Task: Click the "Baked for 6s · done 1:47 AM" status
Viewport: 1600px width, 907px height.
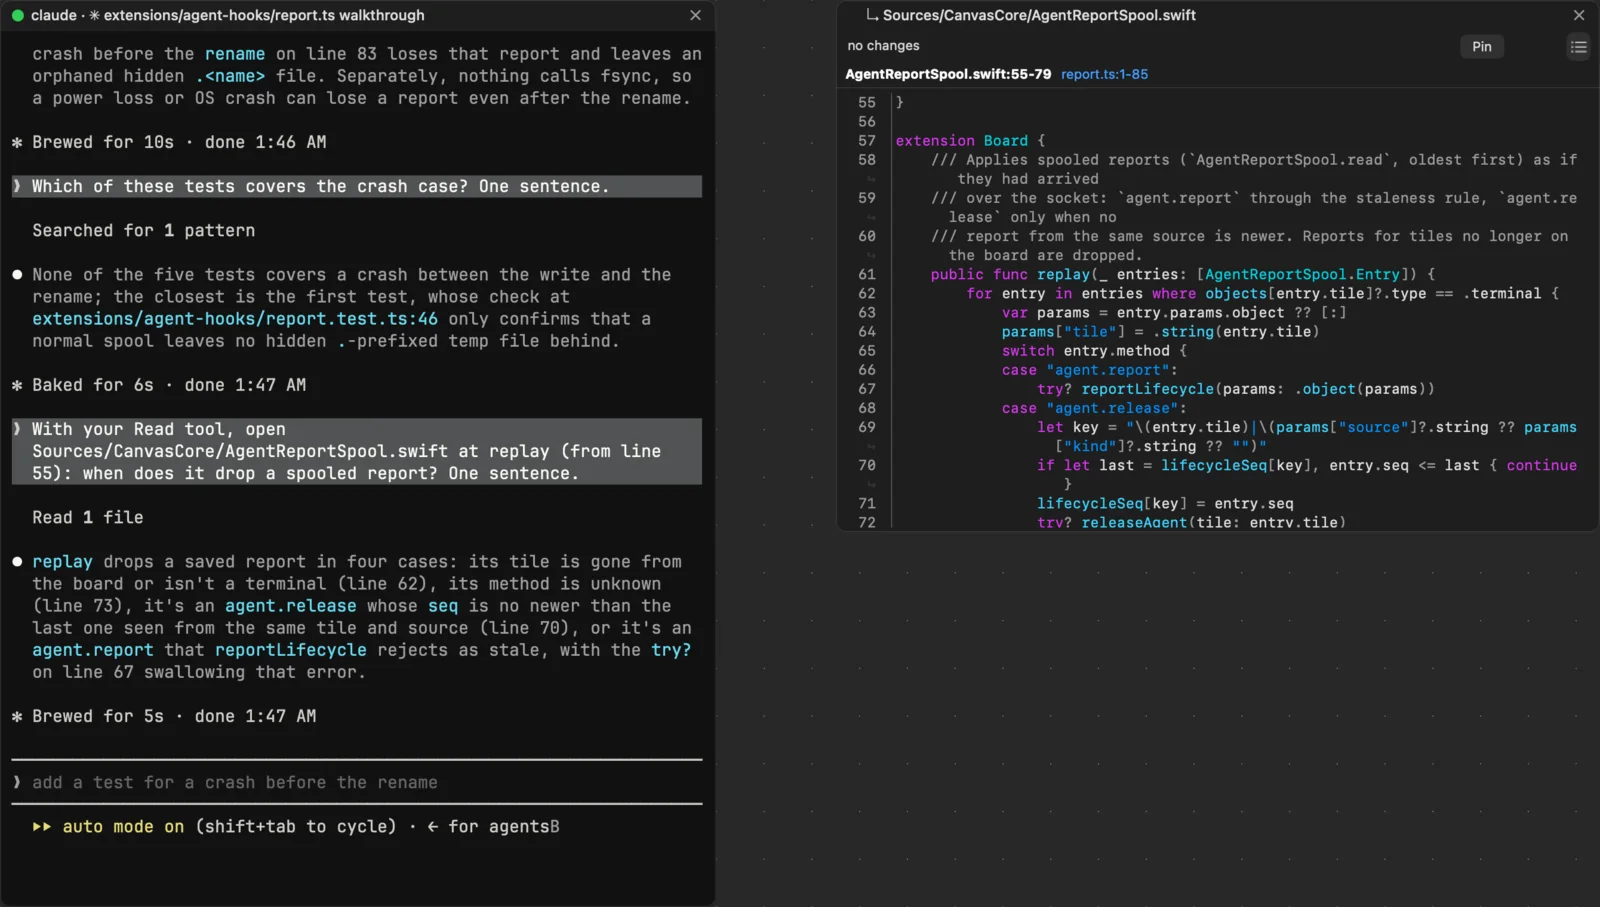Action: pyautogui.click(x=159, y=386)
